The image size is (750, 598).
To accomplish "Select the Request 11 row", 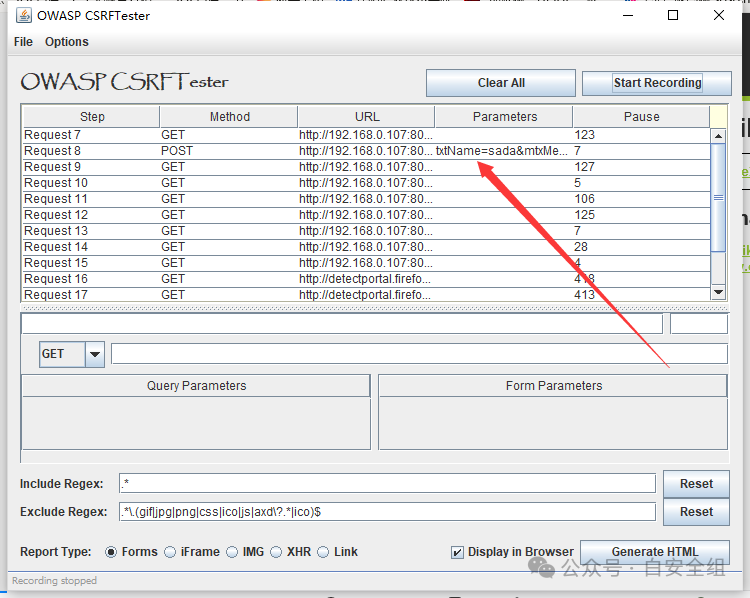I will [x=366, y=199].
